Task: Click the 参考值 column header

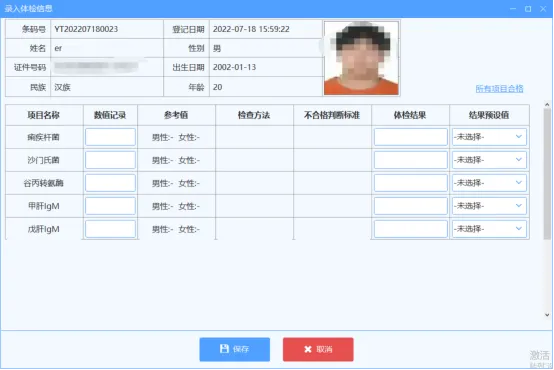Action: (176, 115)
